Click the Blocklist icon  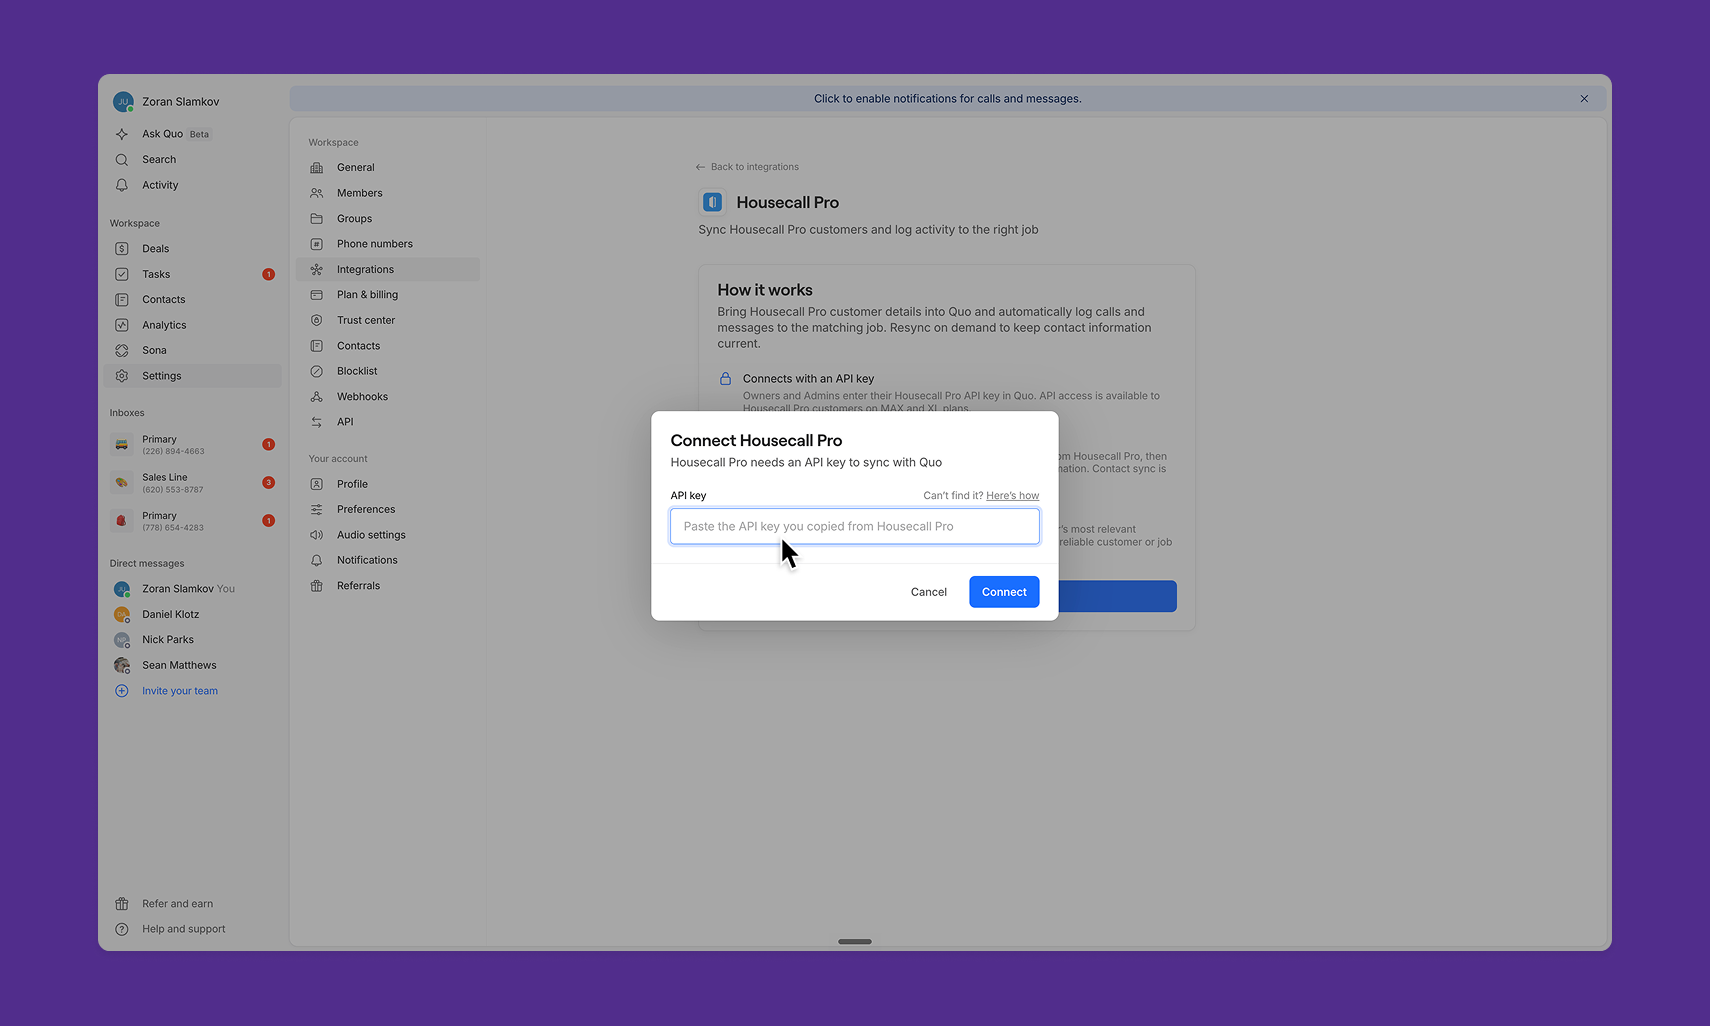coord(317,371)
